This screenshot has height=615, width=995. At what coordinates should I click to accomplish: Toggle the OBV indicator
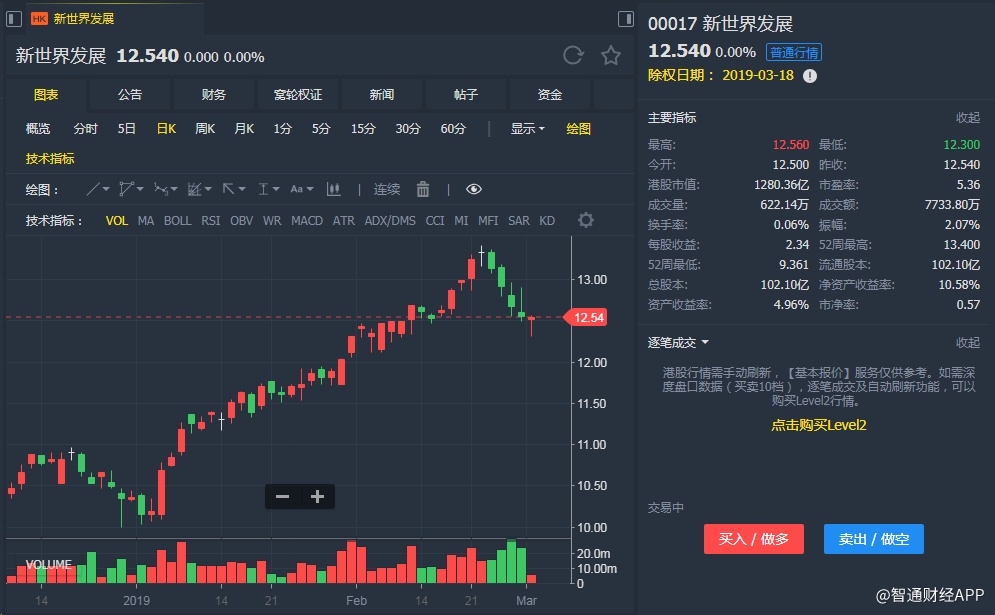click(x=241, y=220)
